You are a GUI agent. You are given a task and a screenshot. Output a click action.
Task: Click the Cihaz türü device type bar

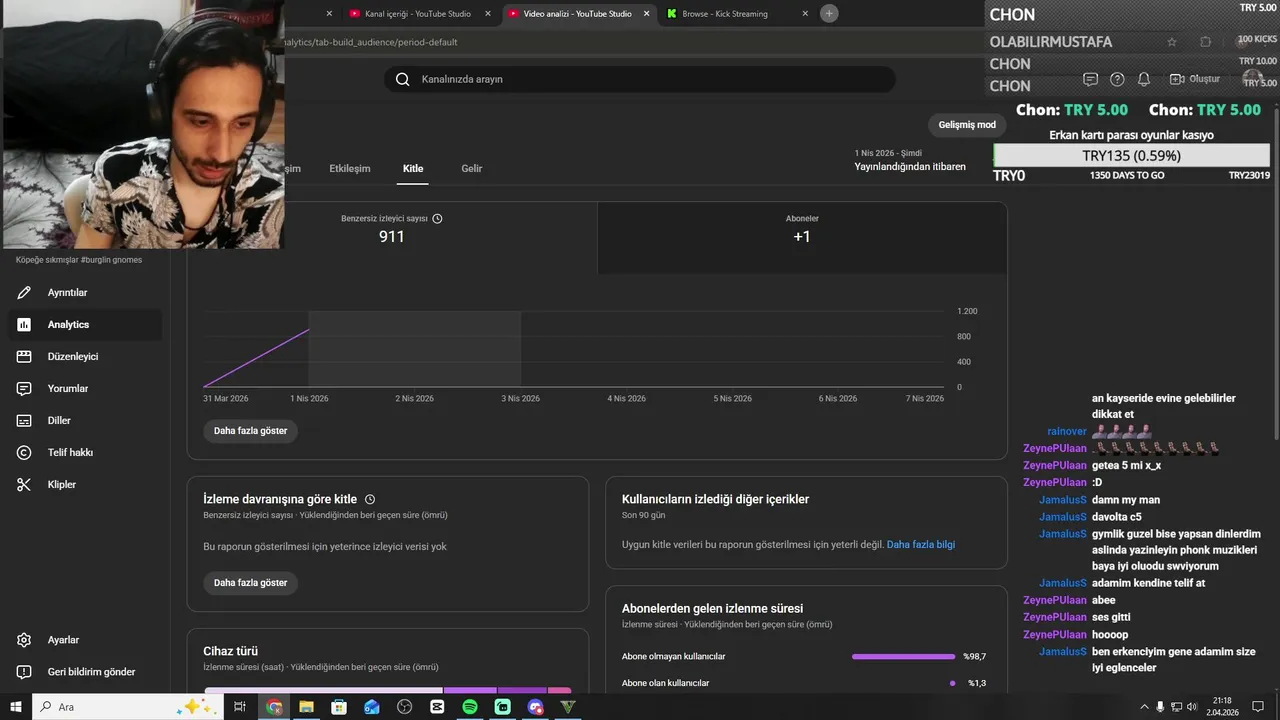(388, 690)
